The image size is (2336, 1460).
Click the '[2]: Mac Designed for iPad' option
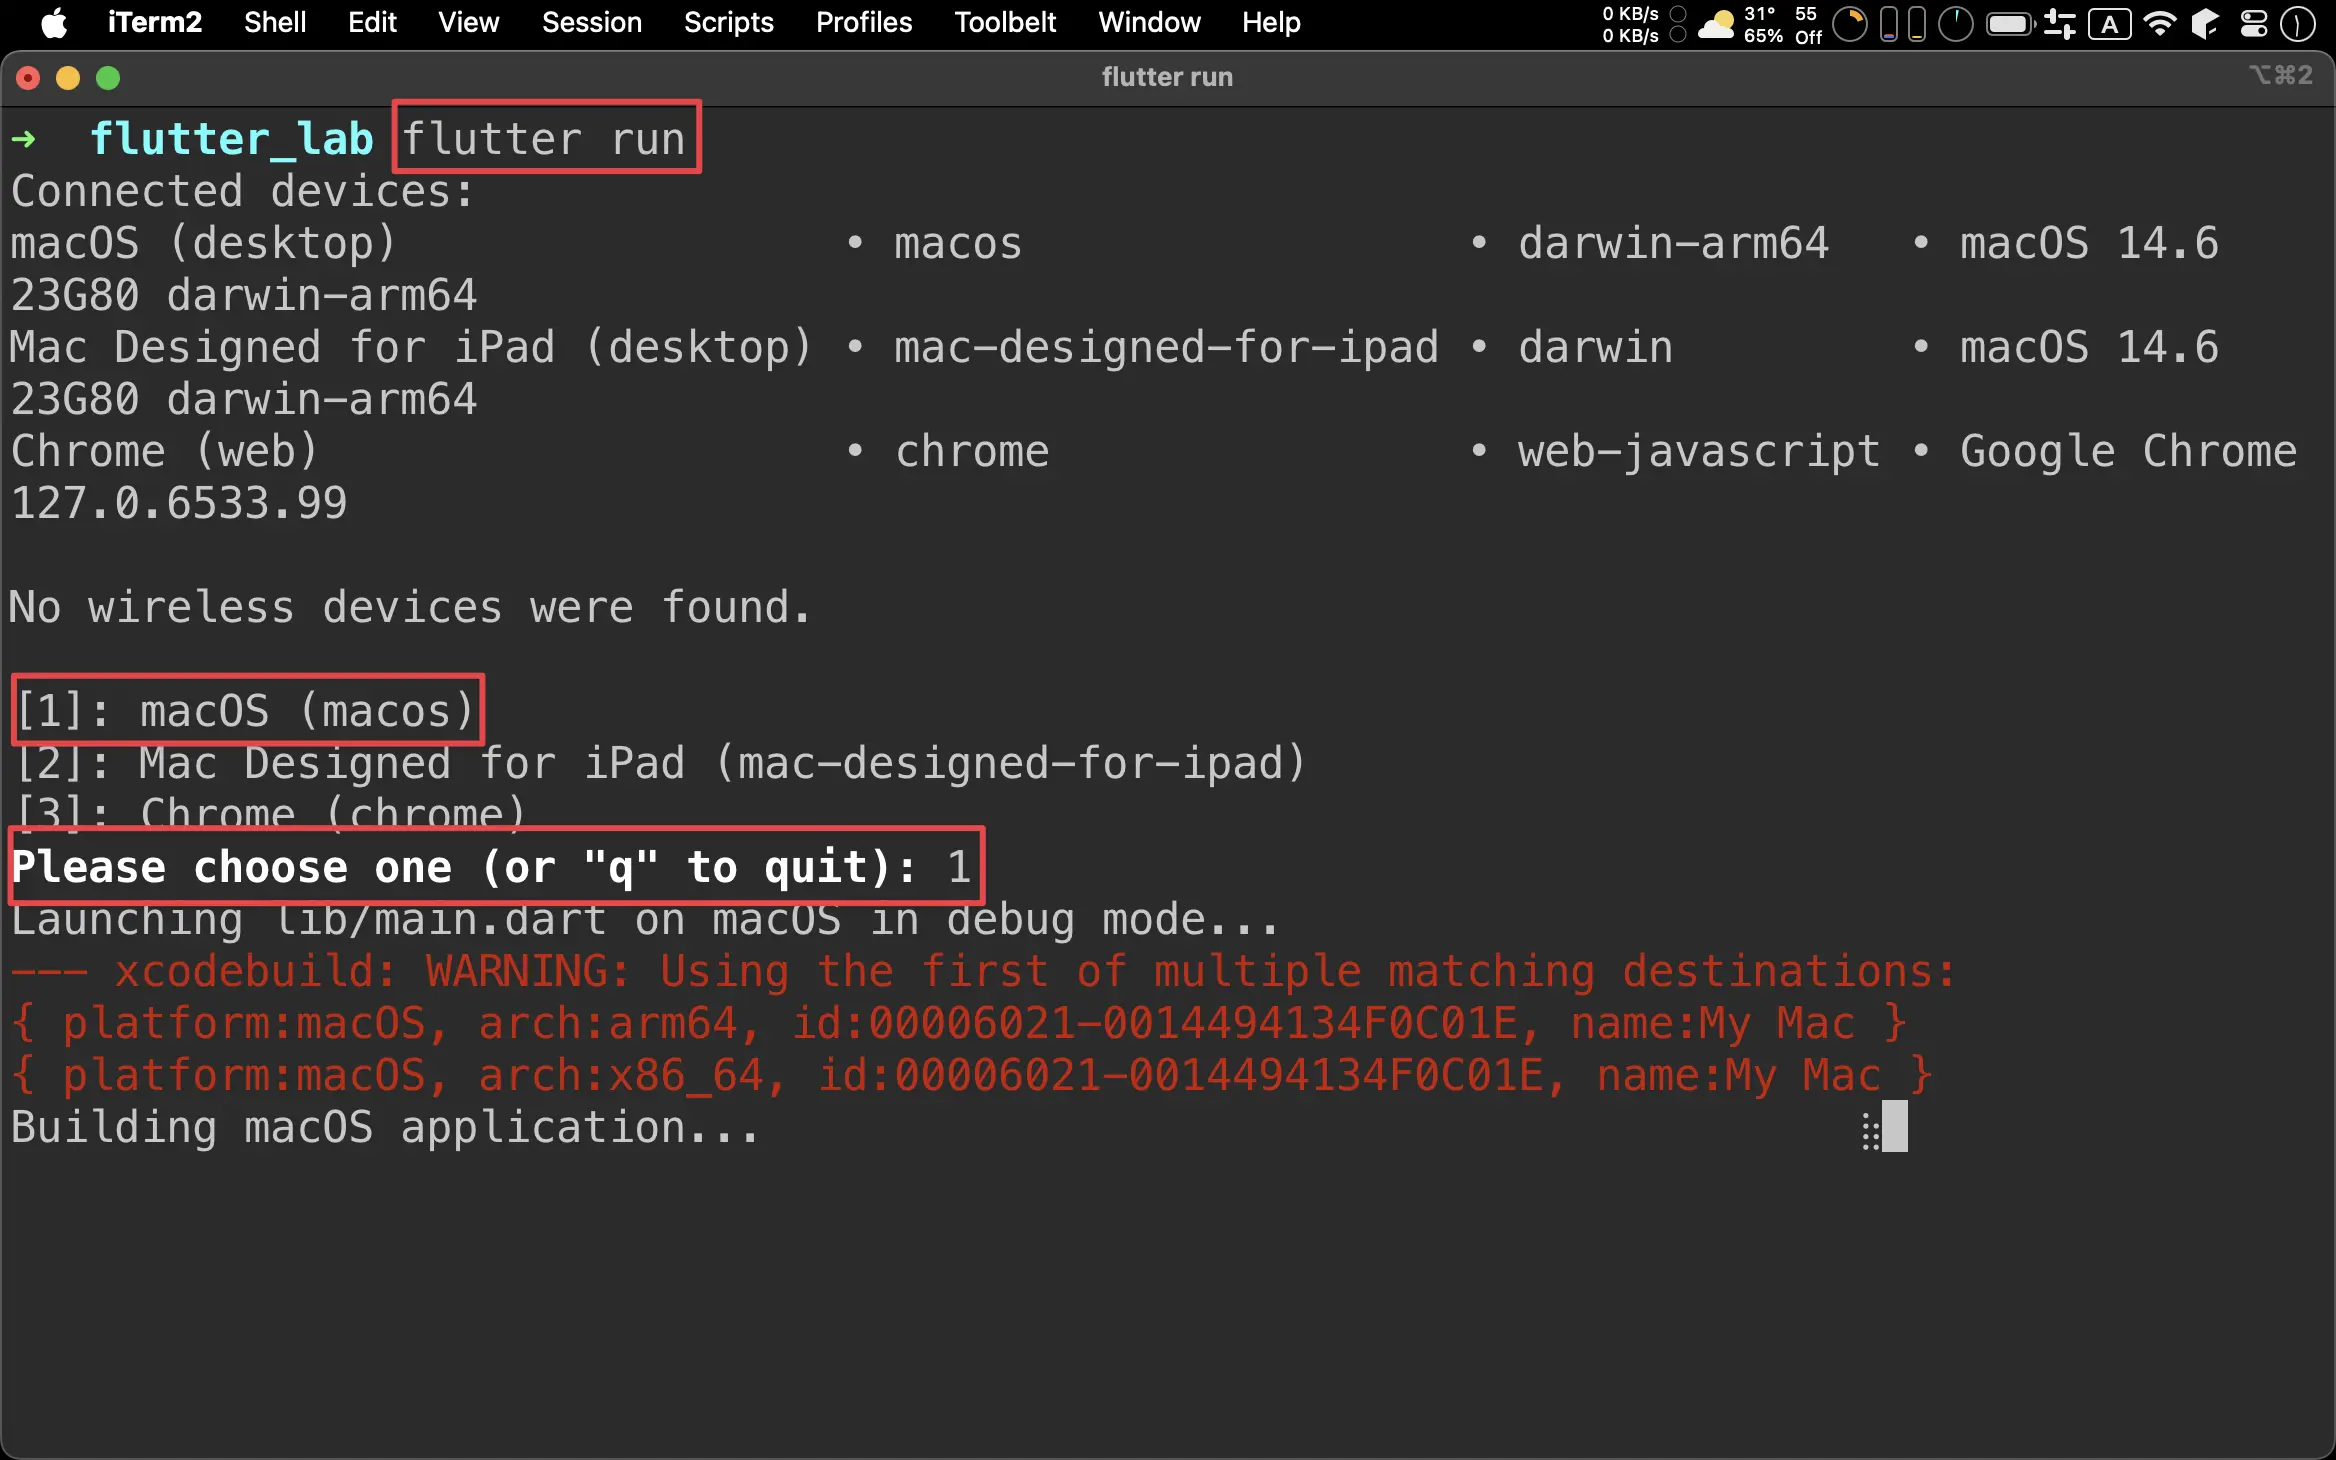[x=662, y=763]
